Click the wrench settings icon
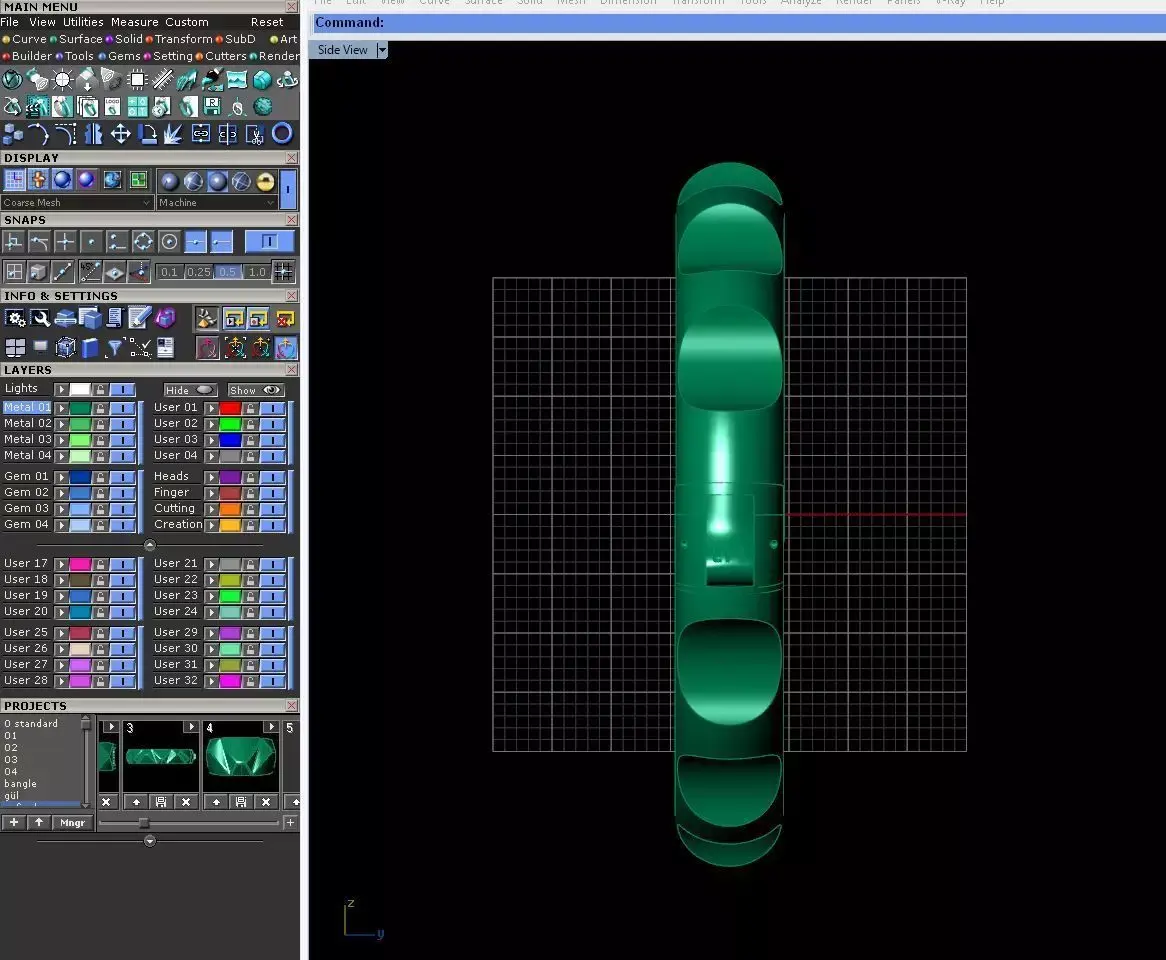 pyautogui.click(x=40, y=319)
